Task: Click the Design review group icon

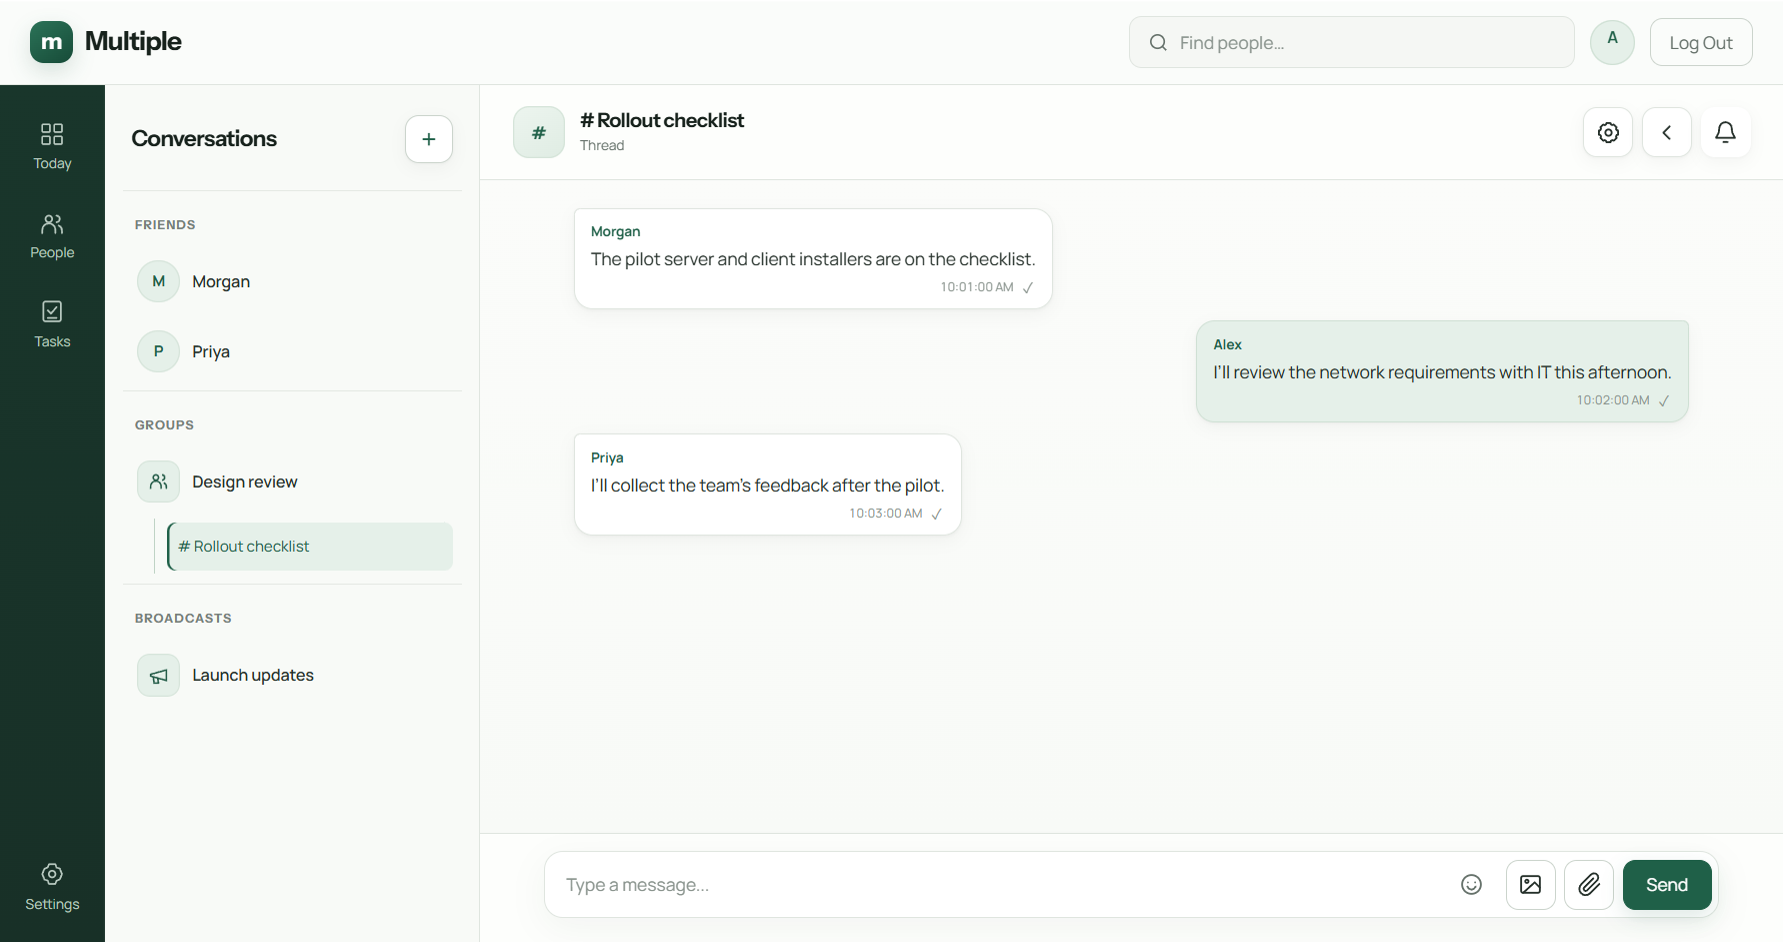Action: [158, 481]
